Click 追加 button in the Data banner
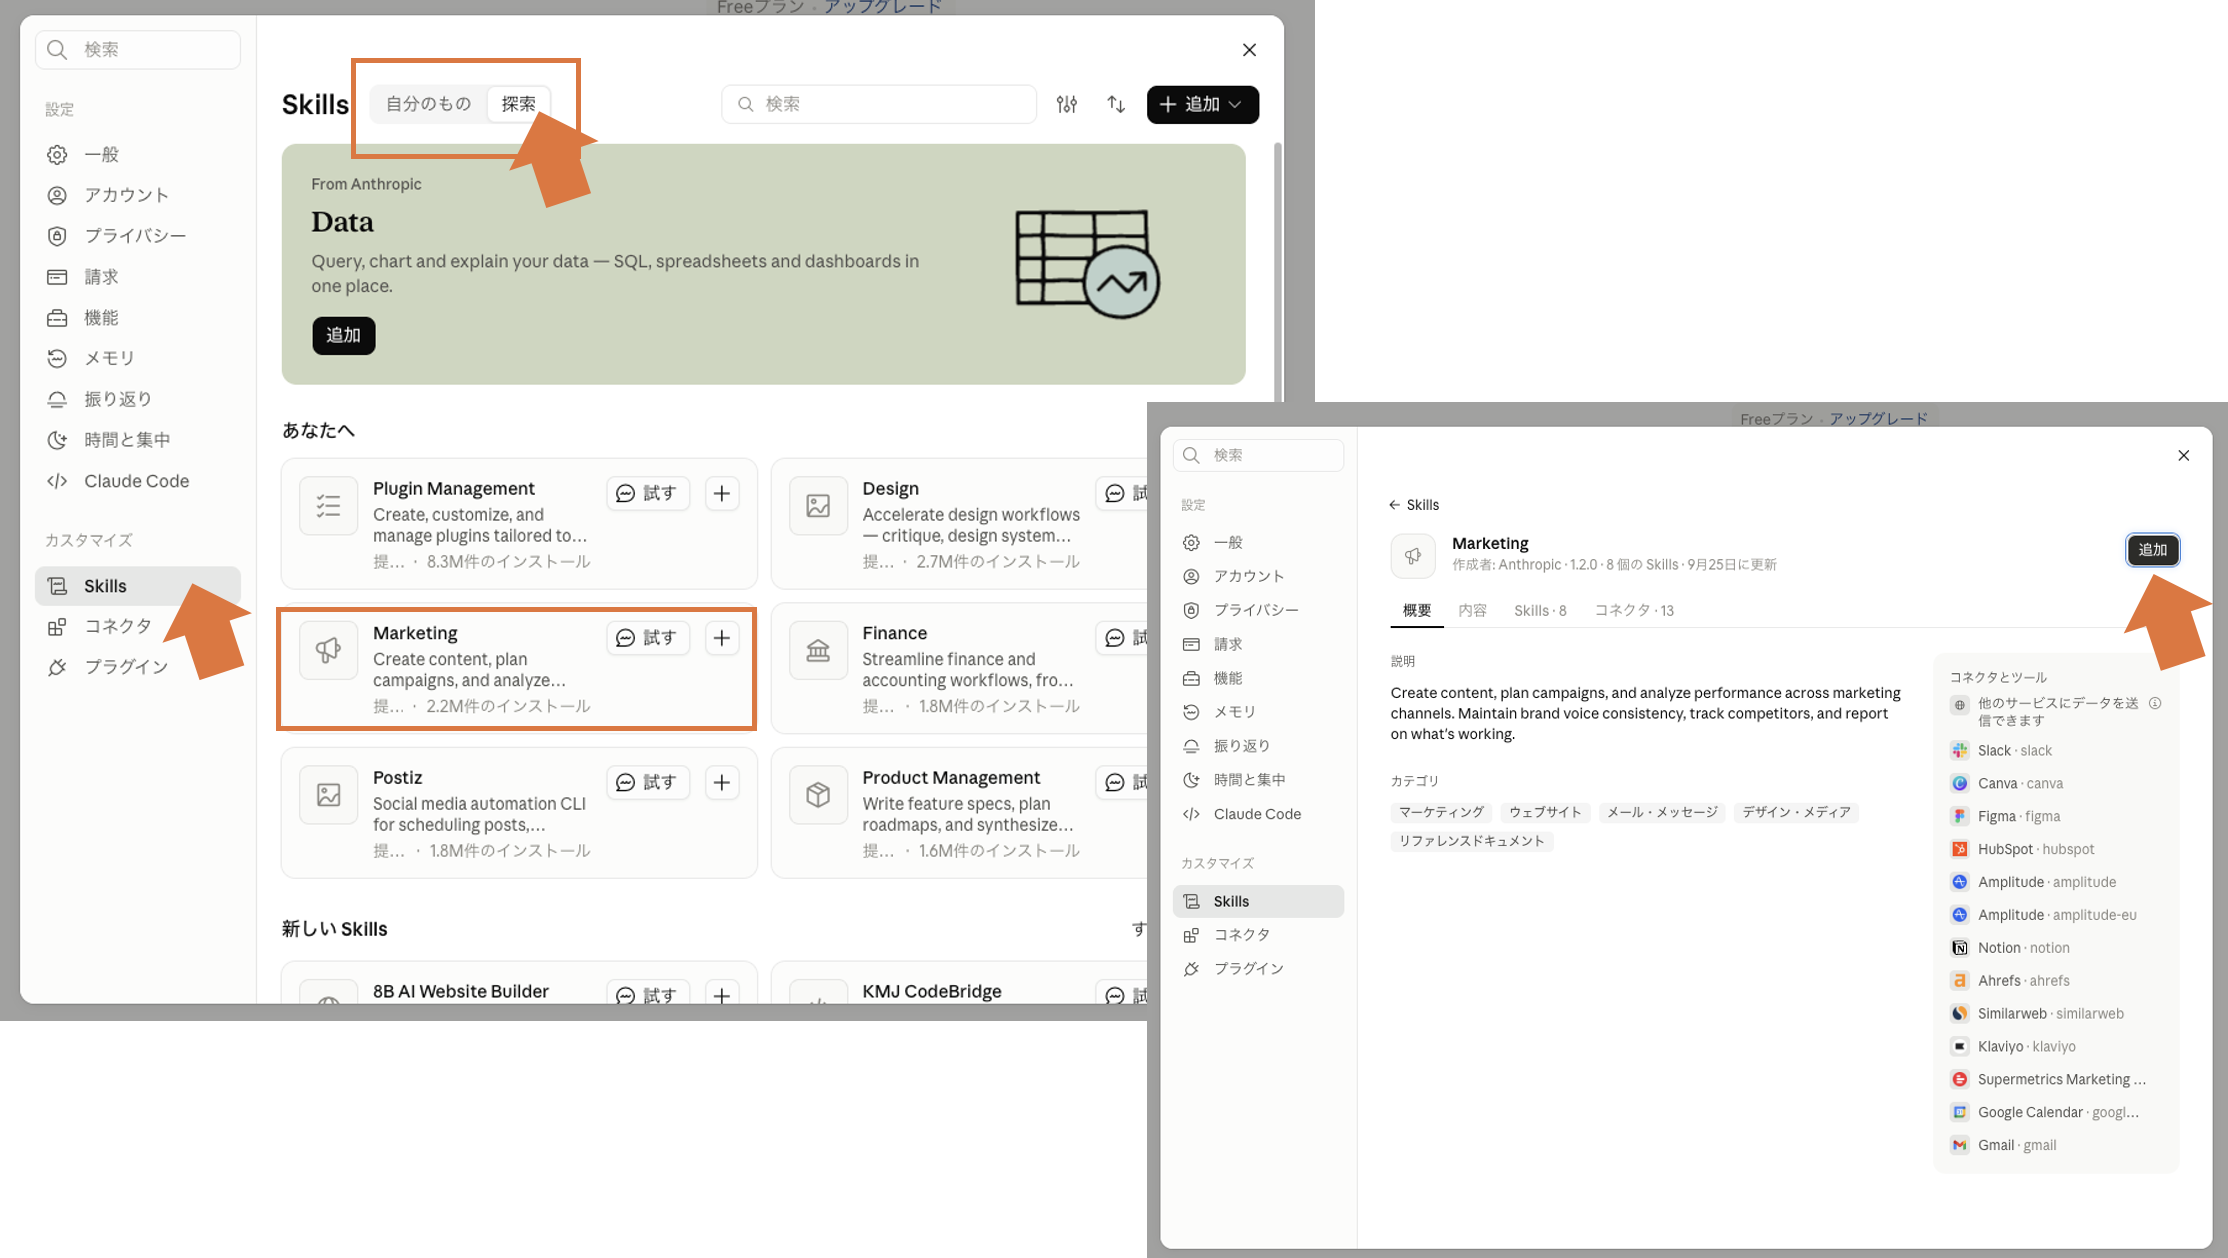2228x1258 pixels. (x=343, y=335)
